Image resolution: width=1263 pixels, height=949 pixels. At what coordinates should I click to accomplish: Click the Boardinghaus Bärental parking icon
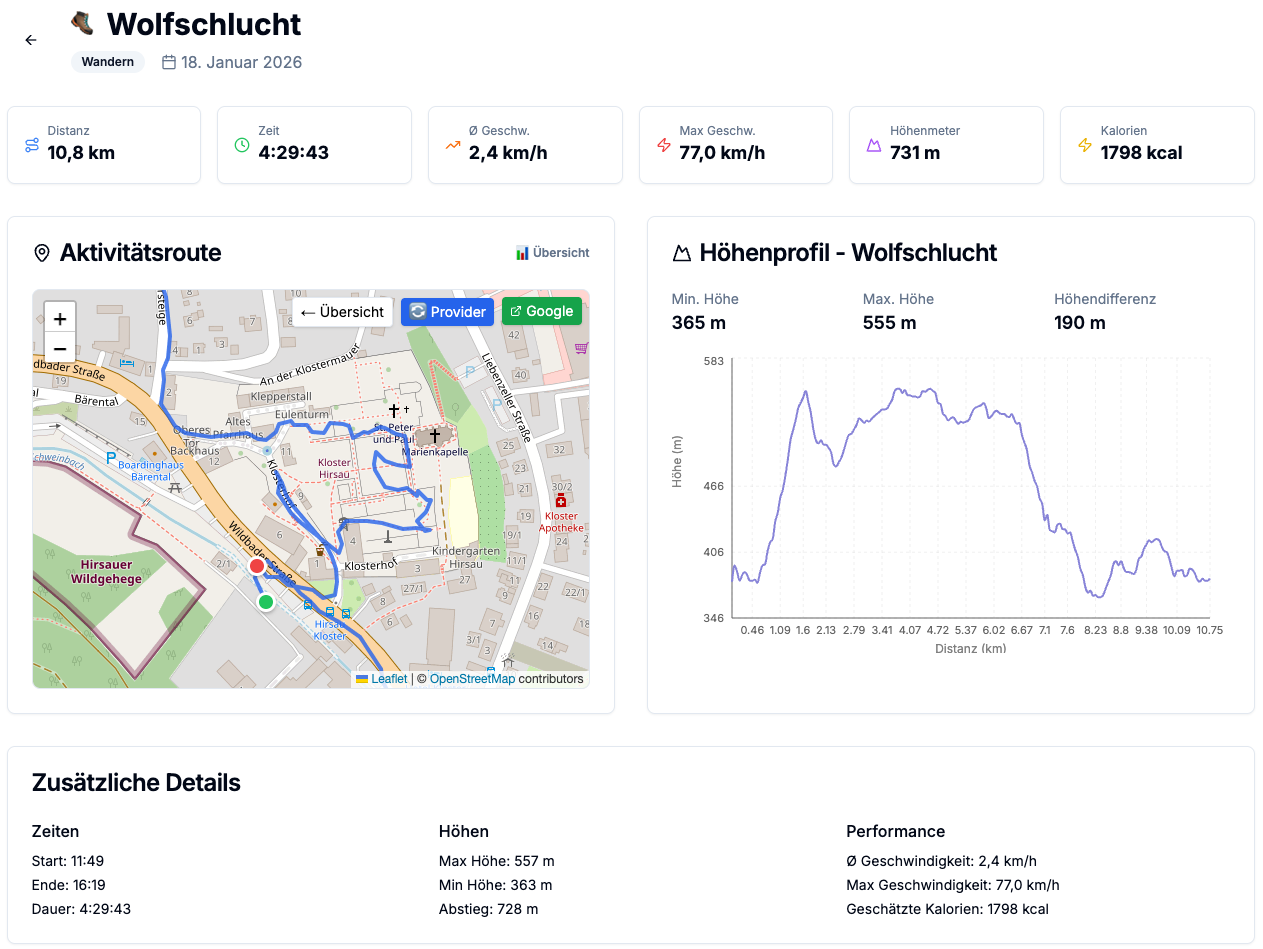coord(111,457)
